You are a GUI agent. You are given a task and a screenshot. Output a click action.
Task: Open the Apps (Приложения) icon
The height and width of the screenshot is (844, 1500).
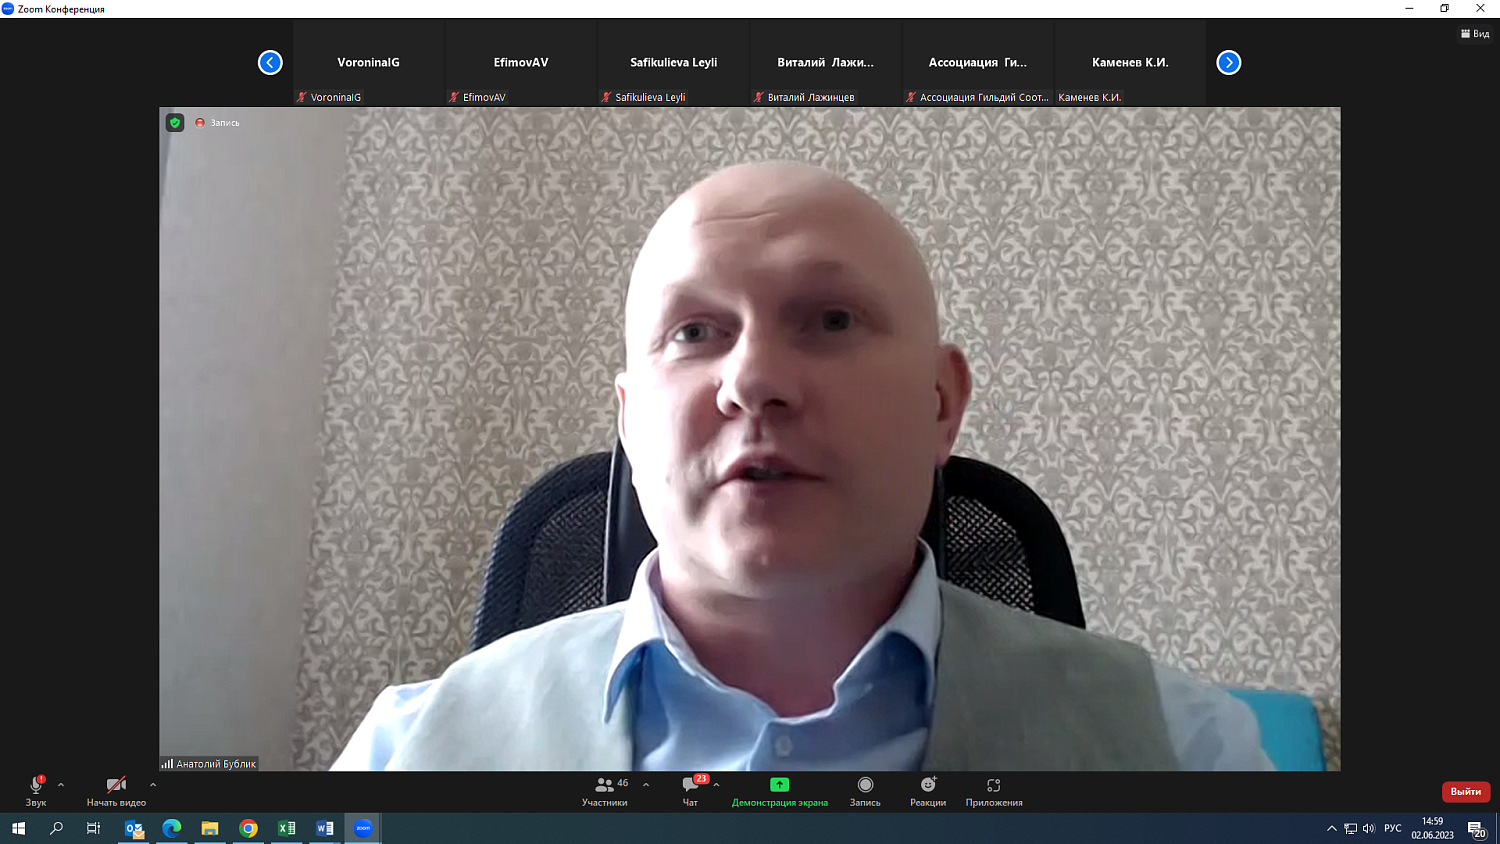[993, 786]
